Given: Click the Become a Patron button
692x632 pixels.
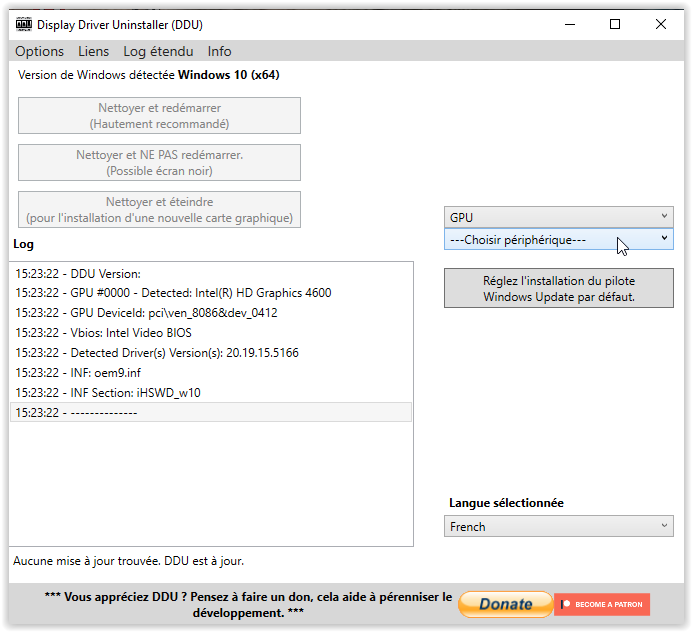Looking at the screenshot, I should [x=602, y=604].
